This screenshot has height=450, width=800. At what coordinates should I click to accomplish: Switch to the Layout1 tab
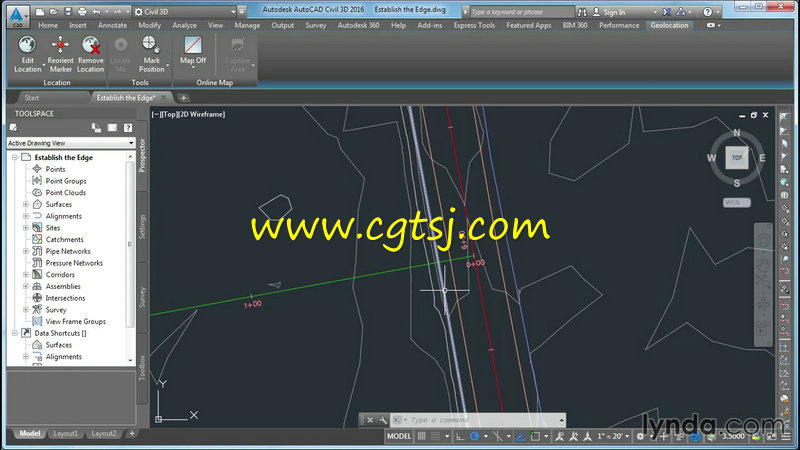click(65, 433)
